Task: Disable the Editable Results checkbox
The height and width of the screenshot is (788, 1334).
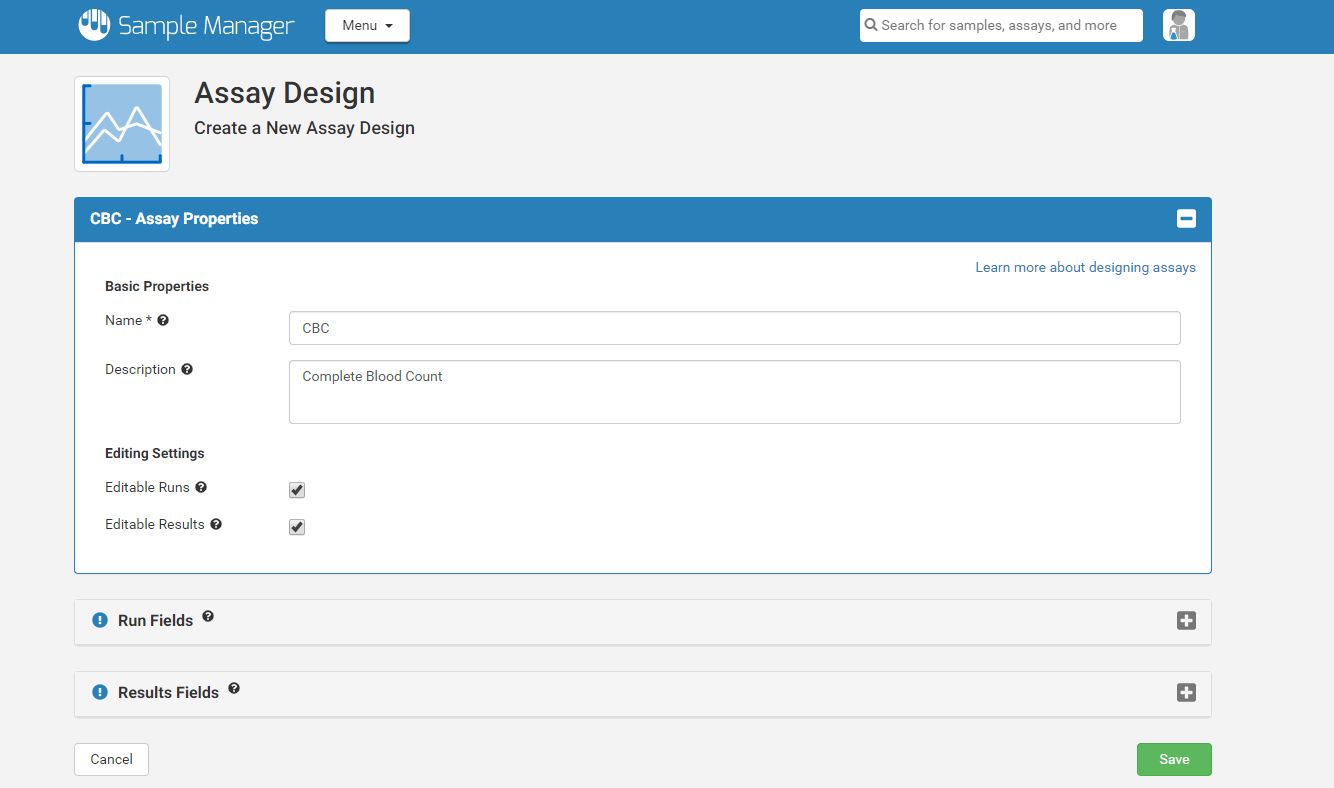Action: click(x=296, y=526)
